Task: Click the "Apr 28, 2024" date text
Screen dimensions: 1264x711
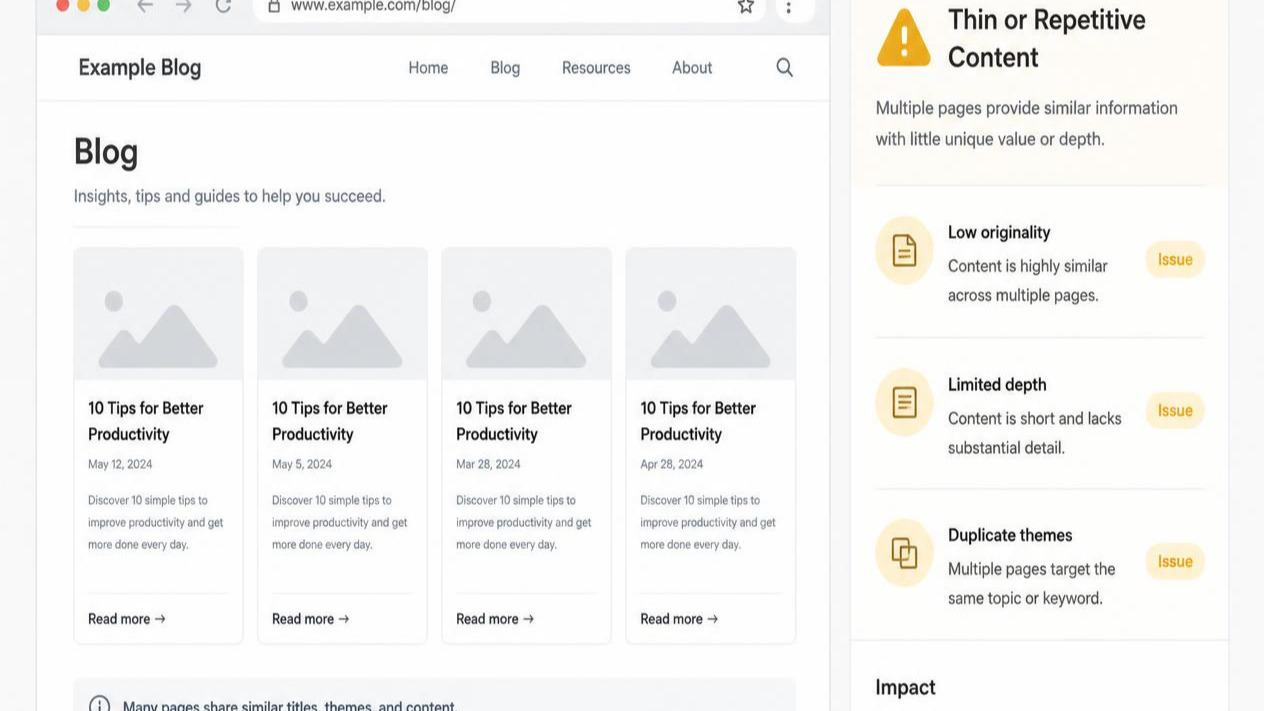Action: 672,464
